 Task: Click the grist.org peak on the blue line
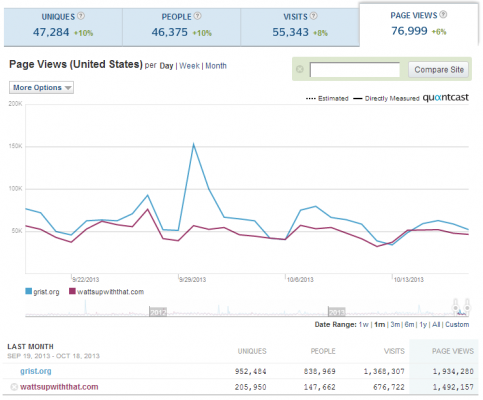click(x=193, y=144)
